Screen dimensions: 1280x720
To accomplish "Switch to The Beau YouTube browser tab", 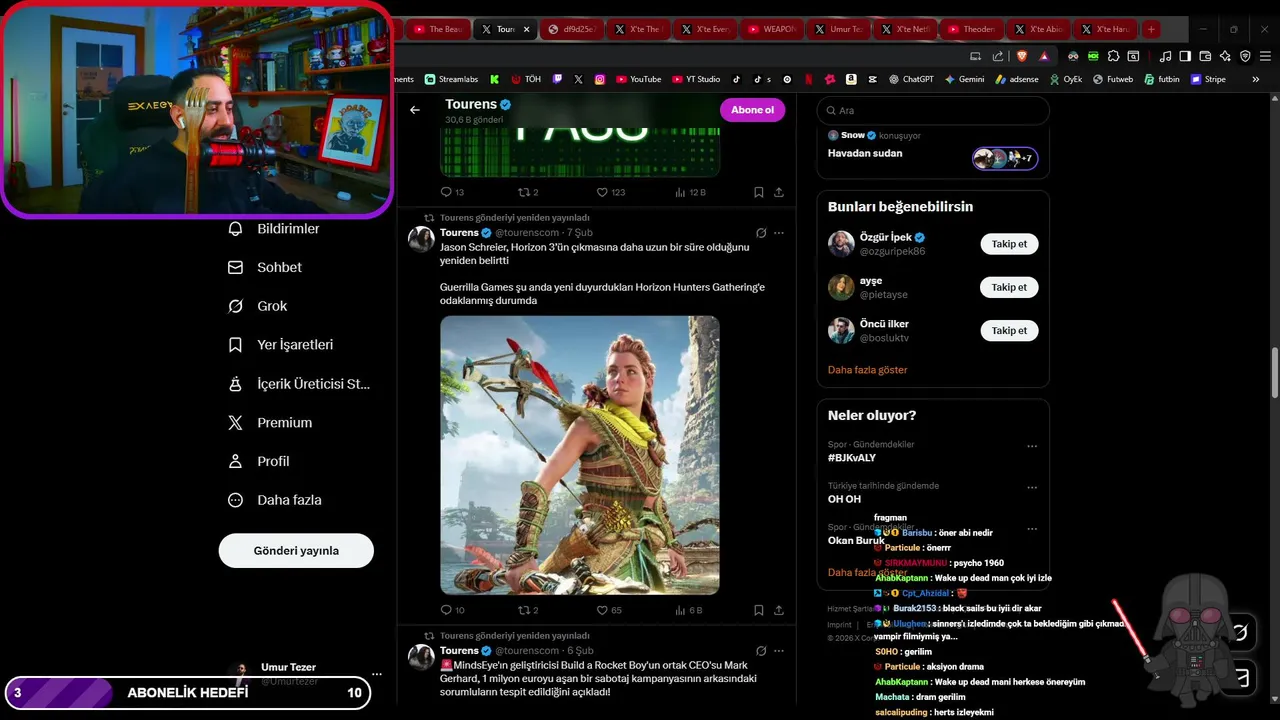I will click(438, 29).
